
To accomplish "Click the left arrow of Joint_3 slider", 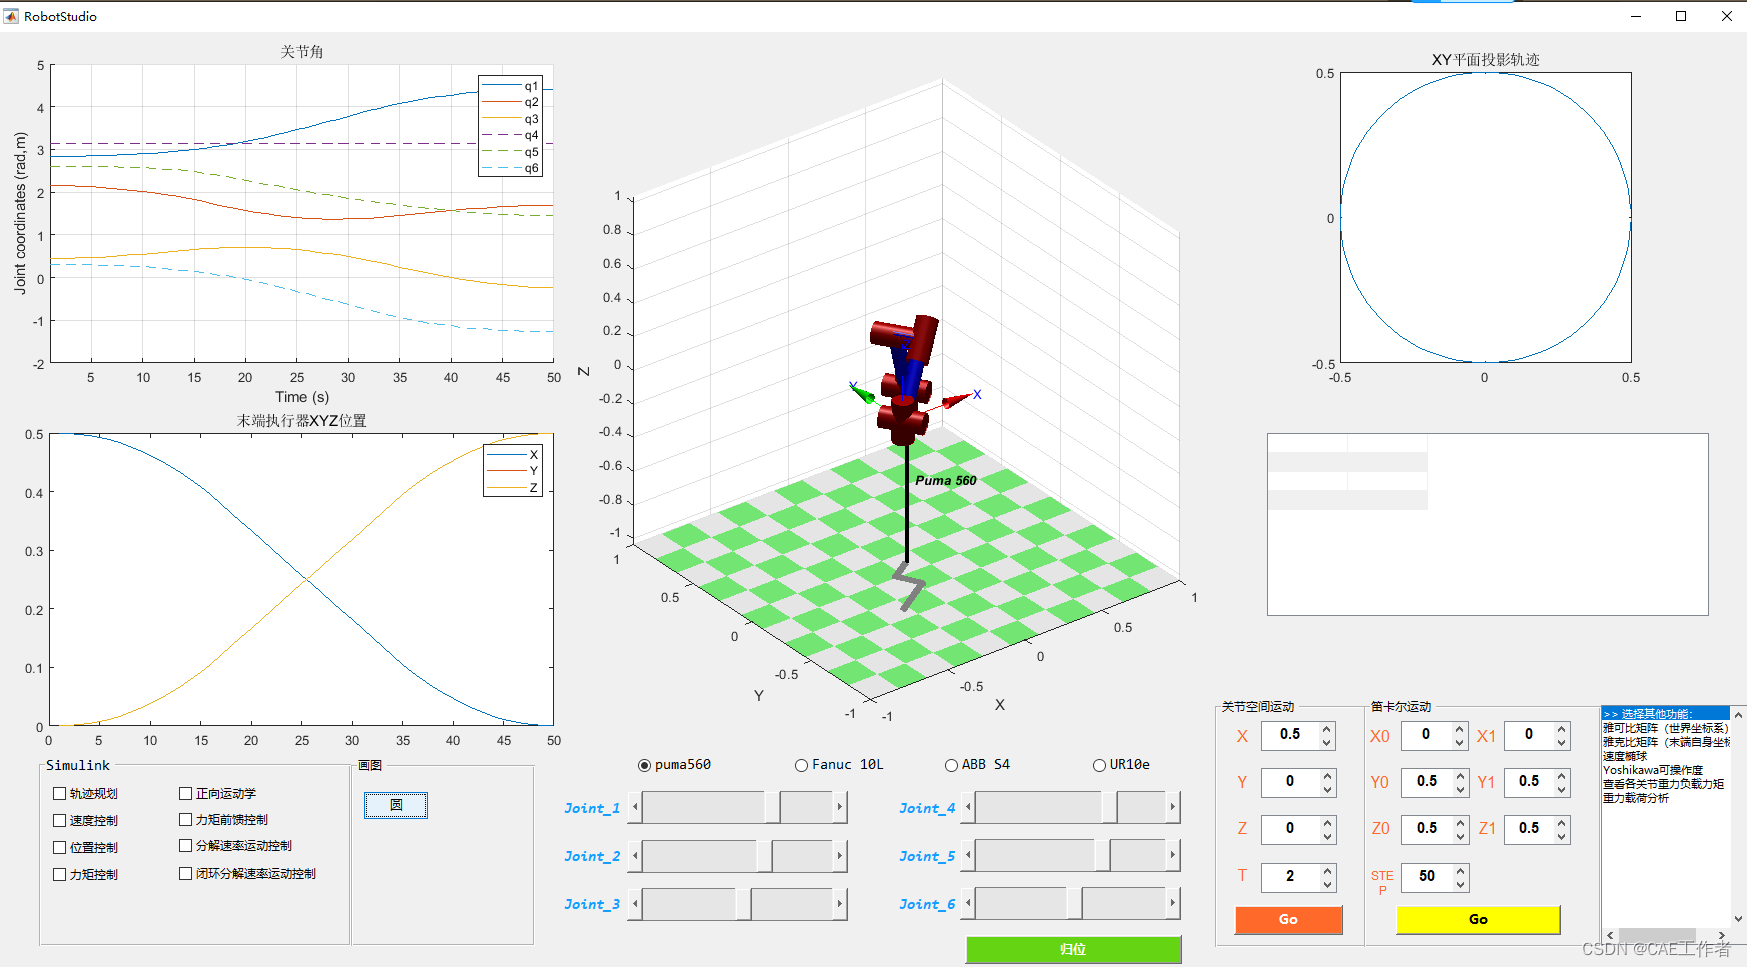I will coord(634,904).
